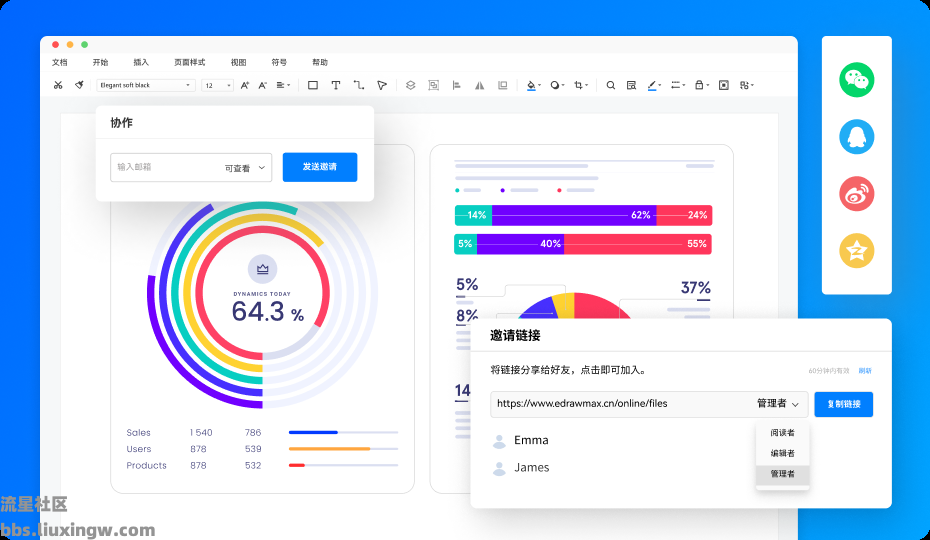Click the 发送邀请 button
Screen dimensions: 930x540
(320, 167)
